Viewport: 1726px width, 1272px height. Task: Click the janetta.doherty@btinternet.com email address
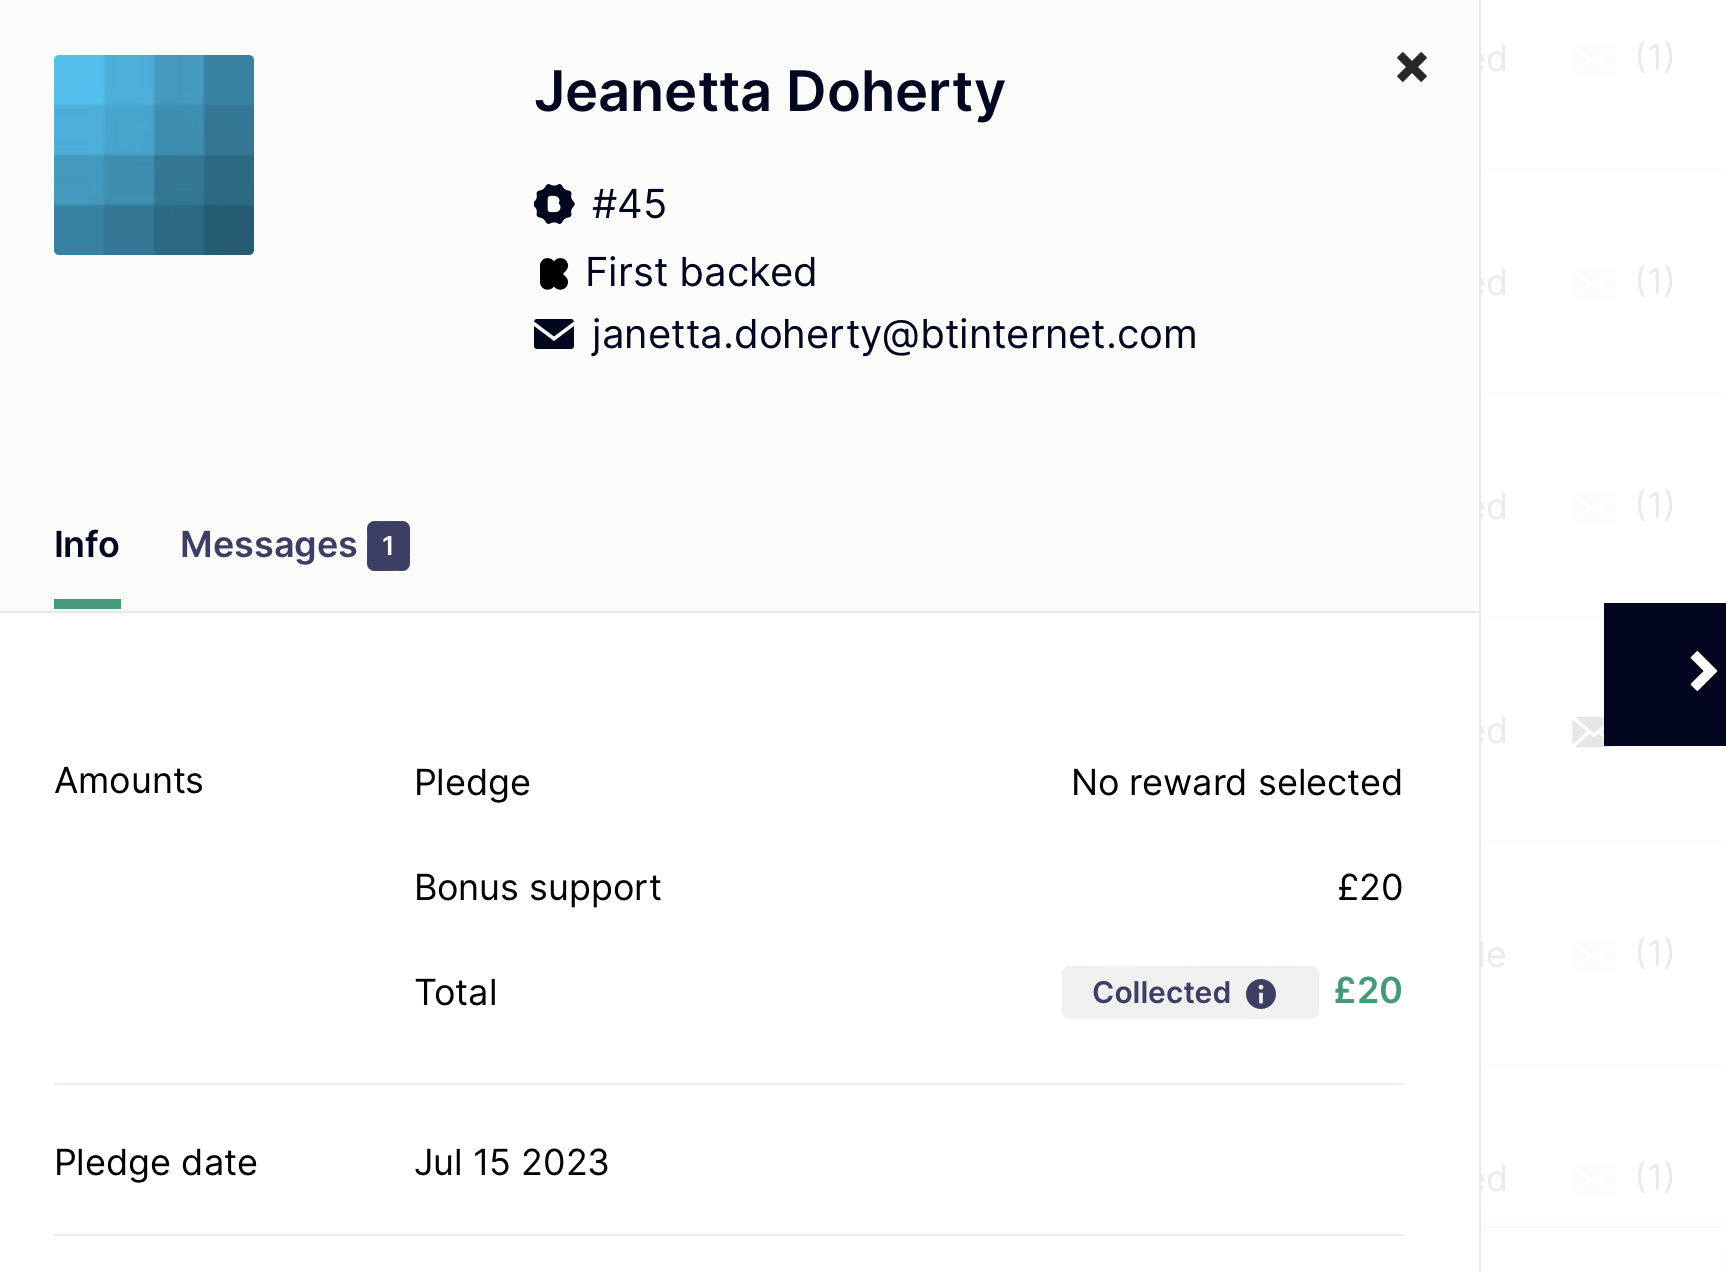point(894,335)
